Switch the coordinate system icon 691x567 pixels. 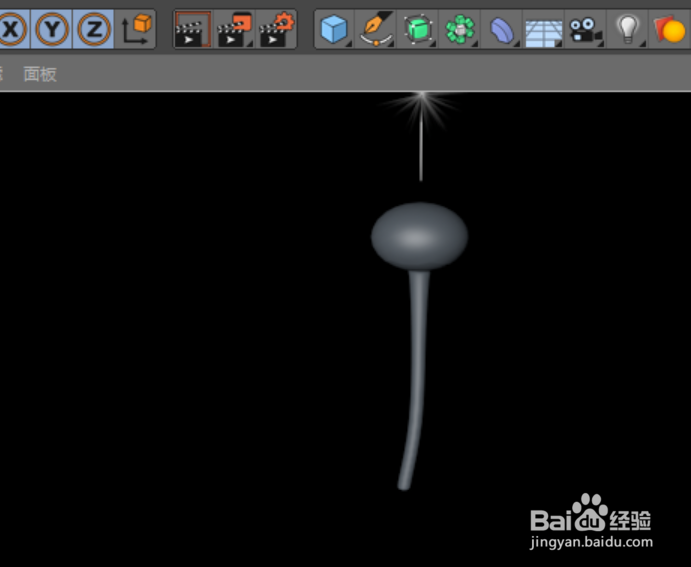pyautogui.click(x=136, y=29)
